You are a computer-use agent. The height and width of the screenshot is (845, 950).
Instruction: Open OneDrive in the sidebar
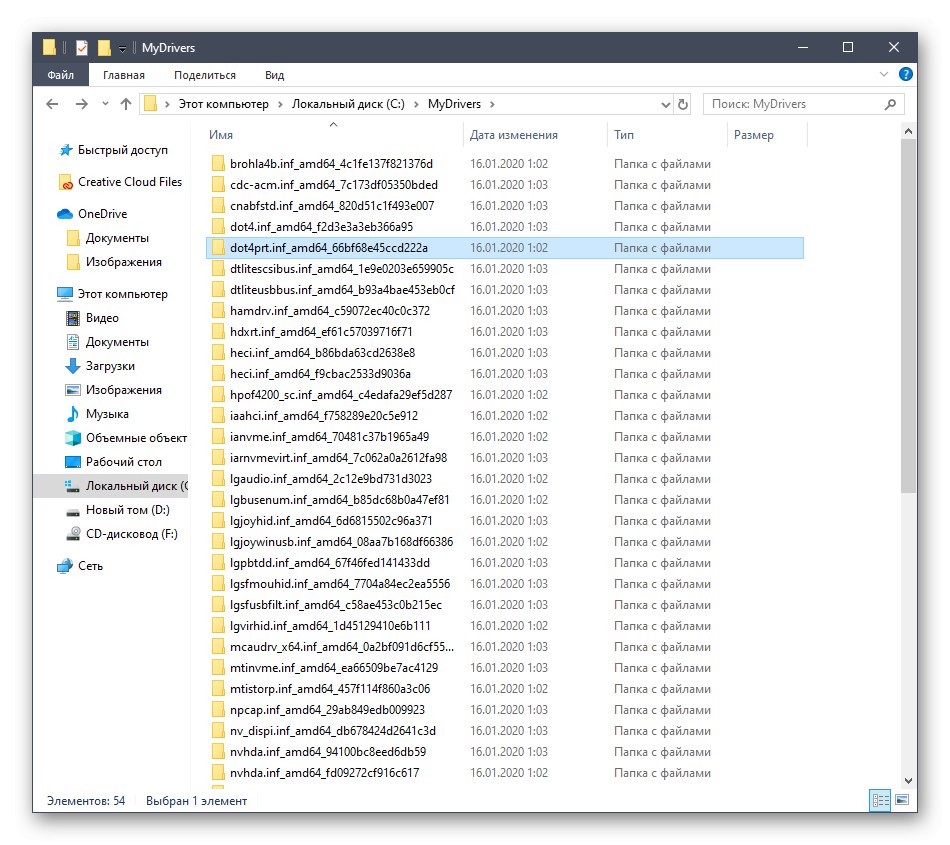click(x=101, y=213)
